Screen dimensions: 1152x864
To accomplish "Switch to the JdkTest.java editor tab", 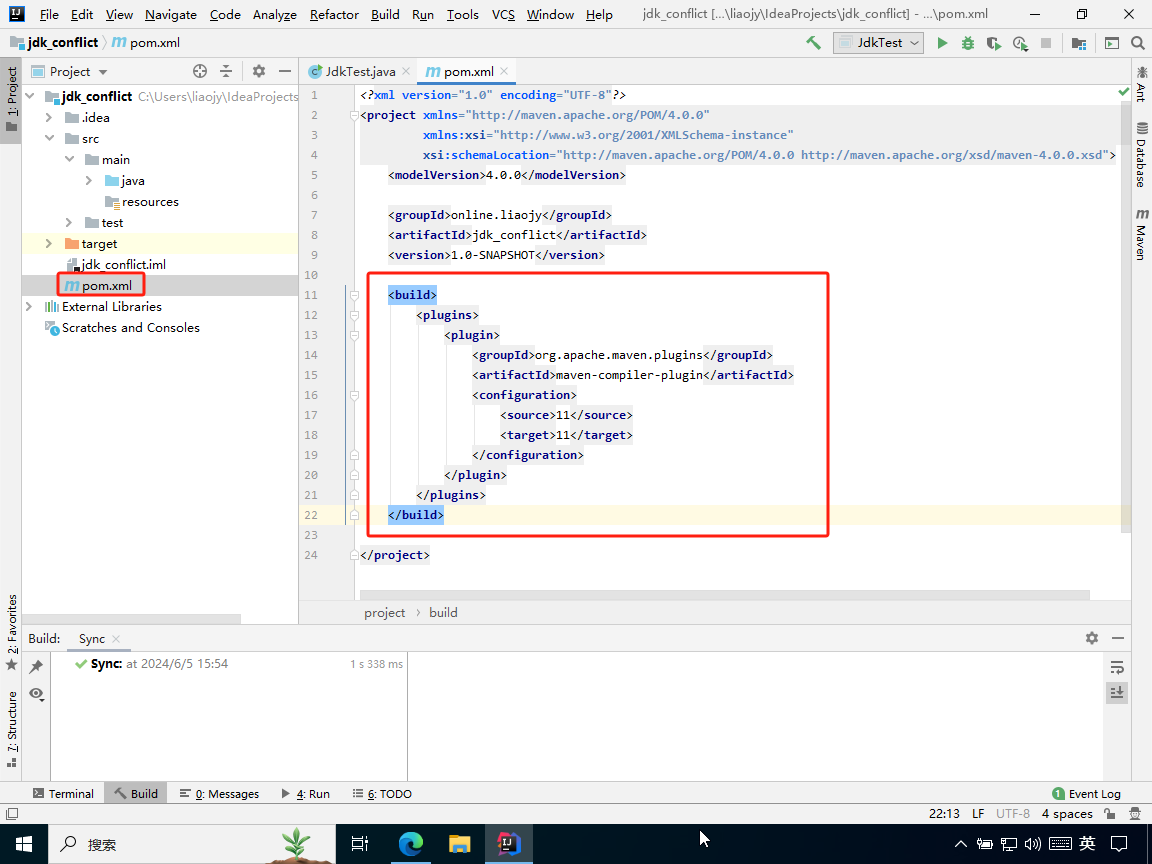I will pyautogui.click(x=360, y=71).
